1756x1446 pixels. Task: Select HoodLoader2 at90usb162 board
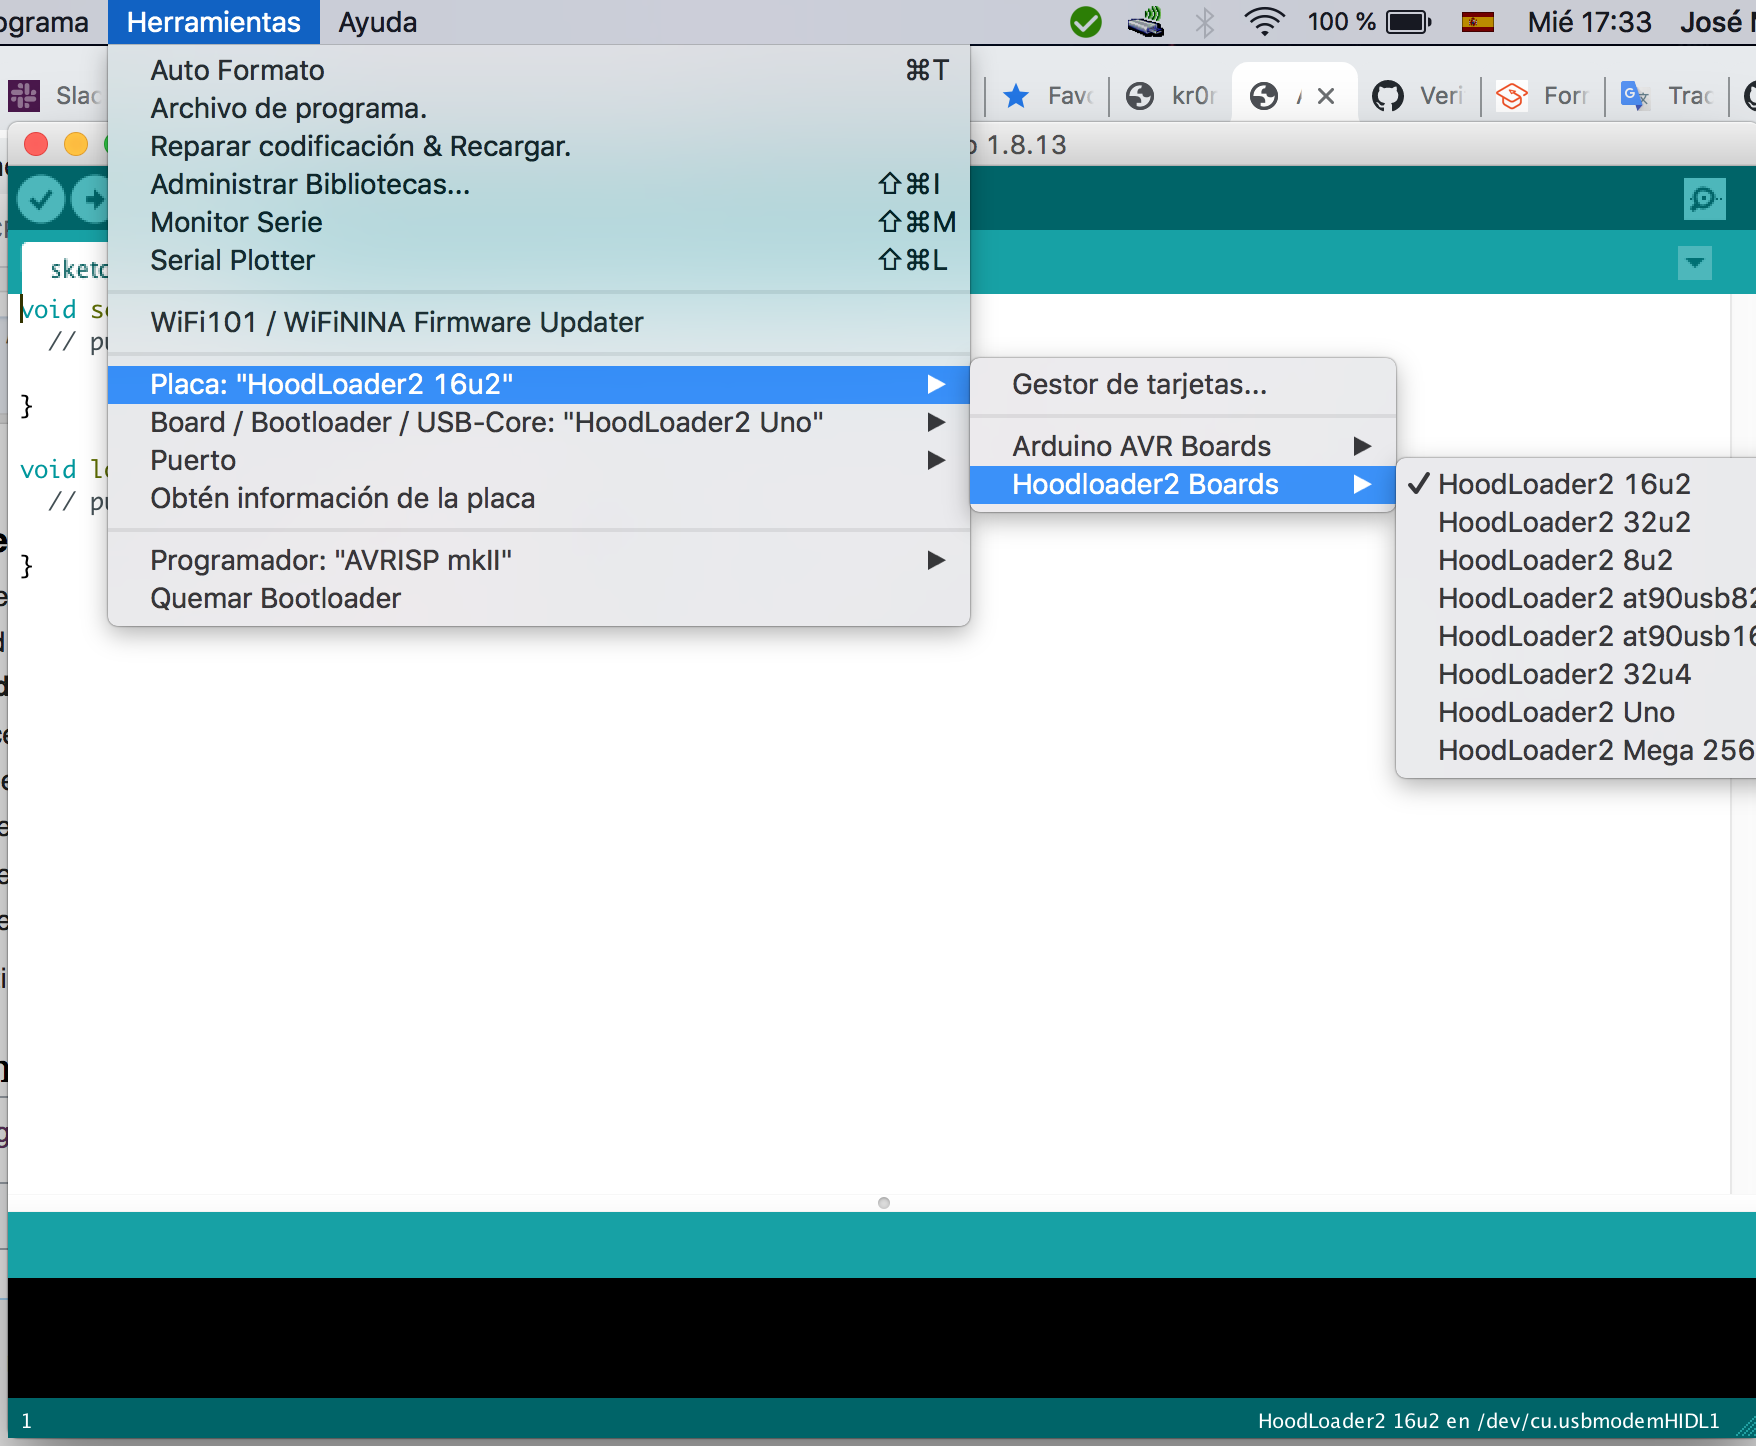[1576, 636]
